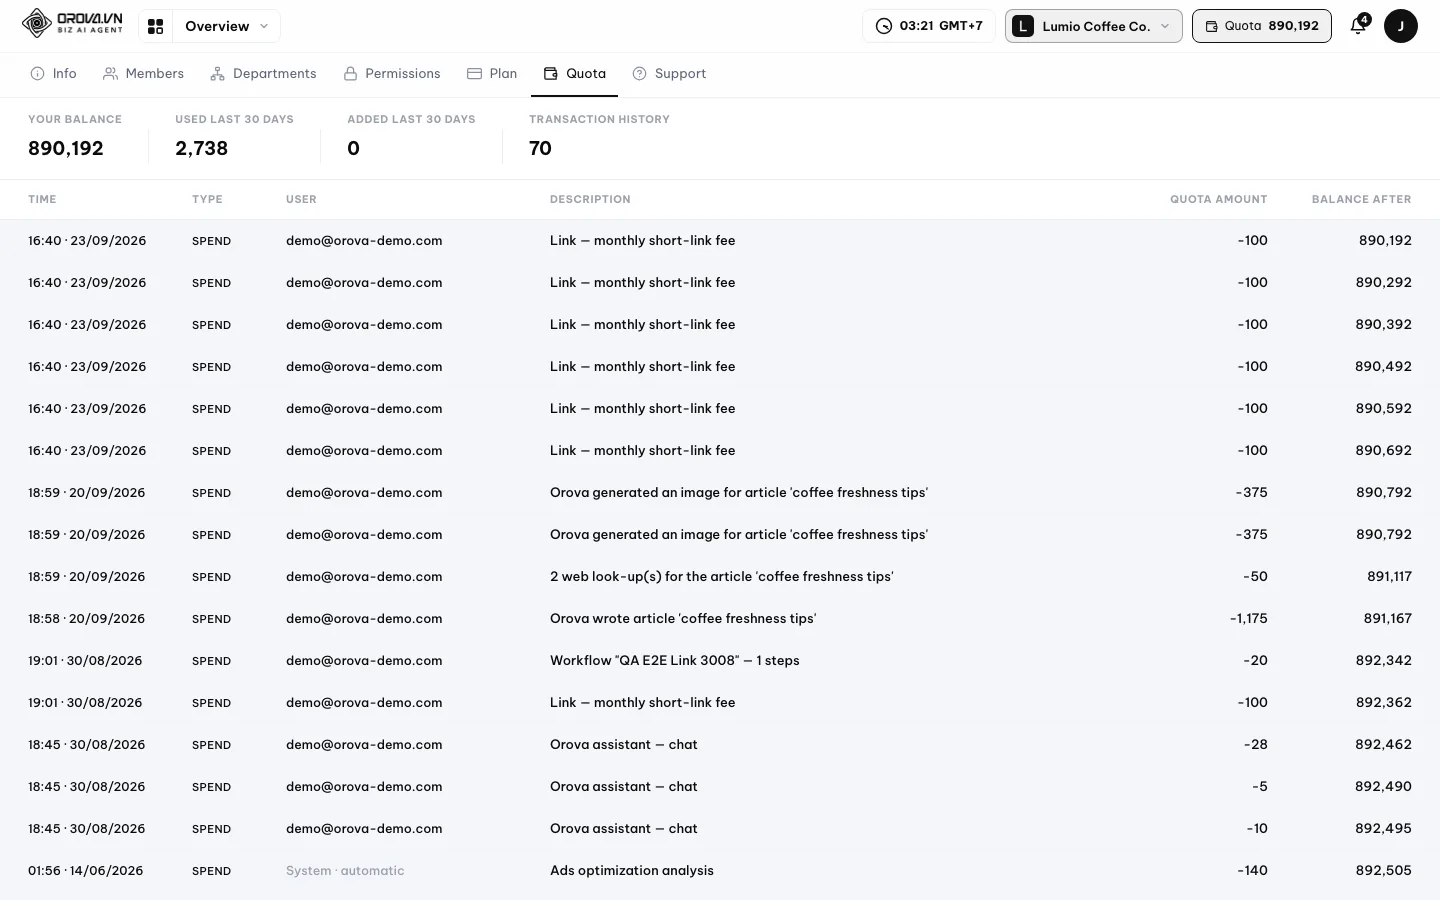Open the user avatar J menu

tap(1400, 26)
